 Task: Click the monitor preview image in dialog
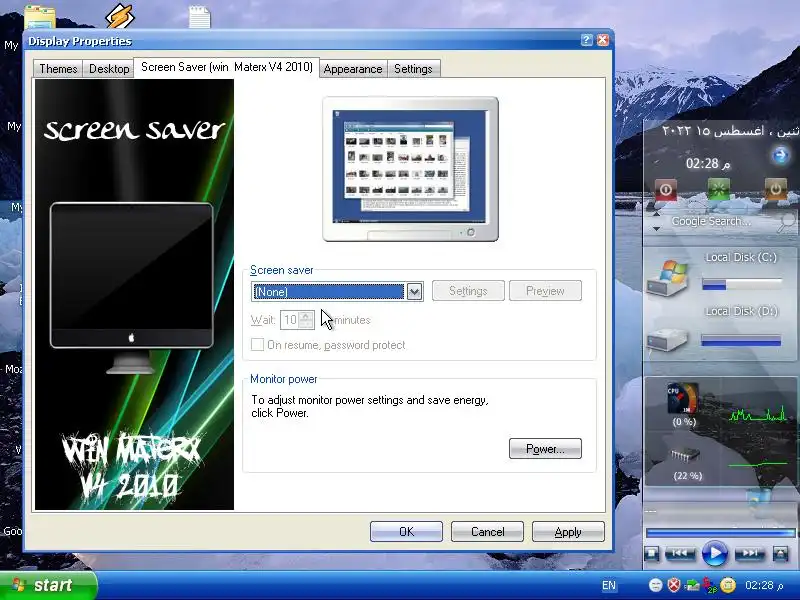click(x=411, y=169)
